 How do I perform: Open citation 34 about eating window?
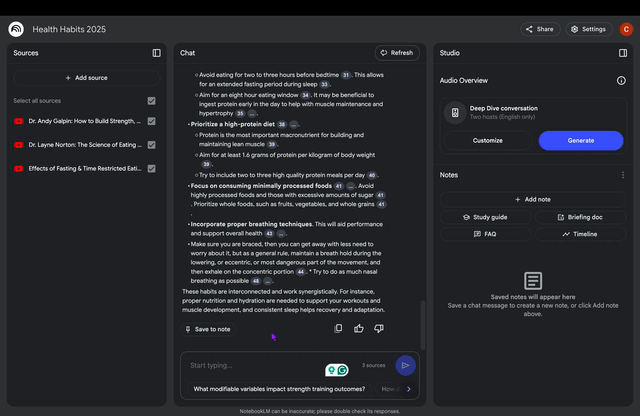305,95
